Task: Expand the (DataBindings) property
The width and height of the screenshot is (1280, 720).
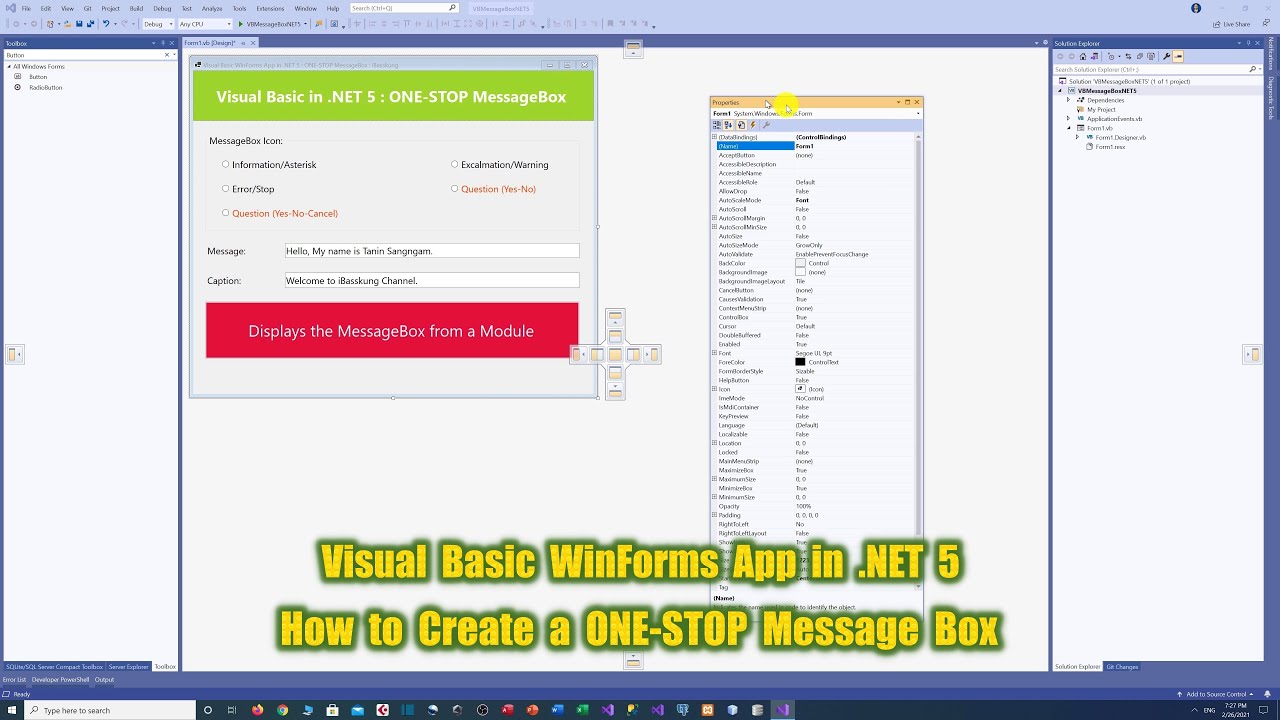Action: click(x=714, y=137)
